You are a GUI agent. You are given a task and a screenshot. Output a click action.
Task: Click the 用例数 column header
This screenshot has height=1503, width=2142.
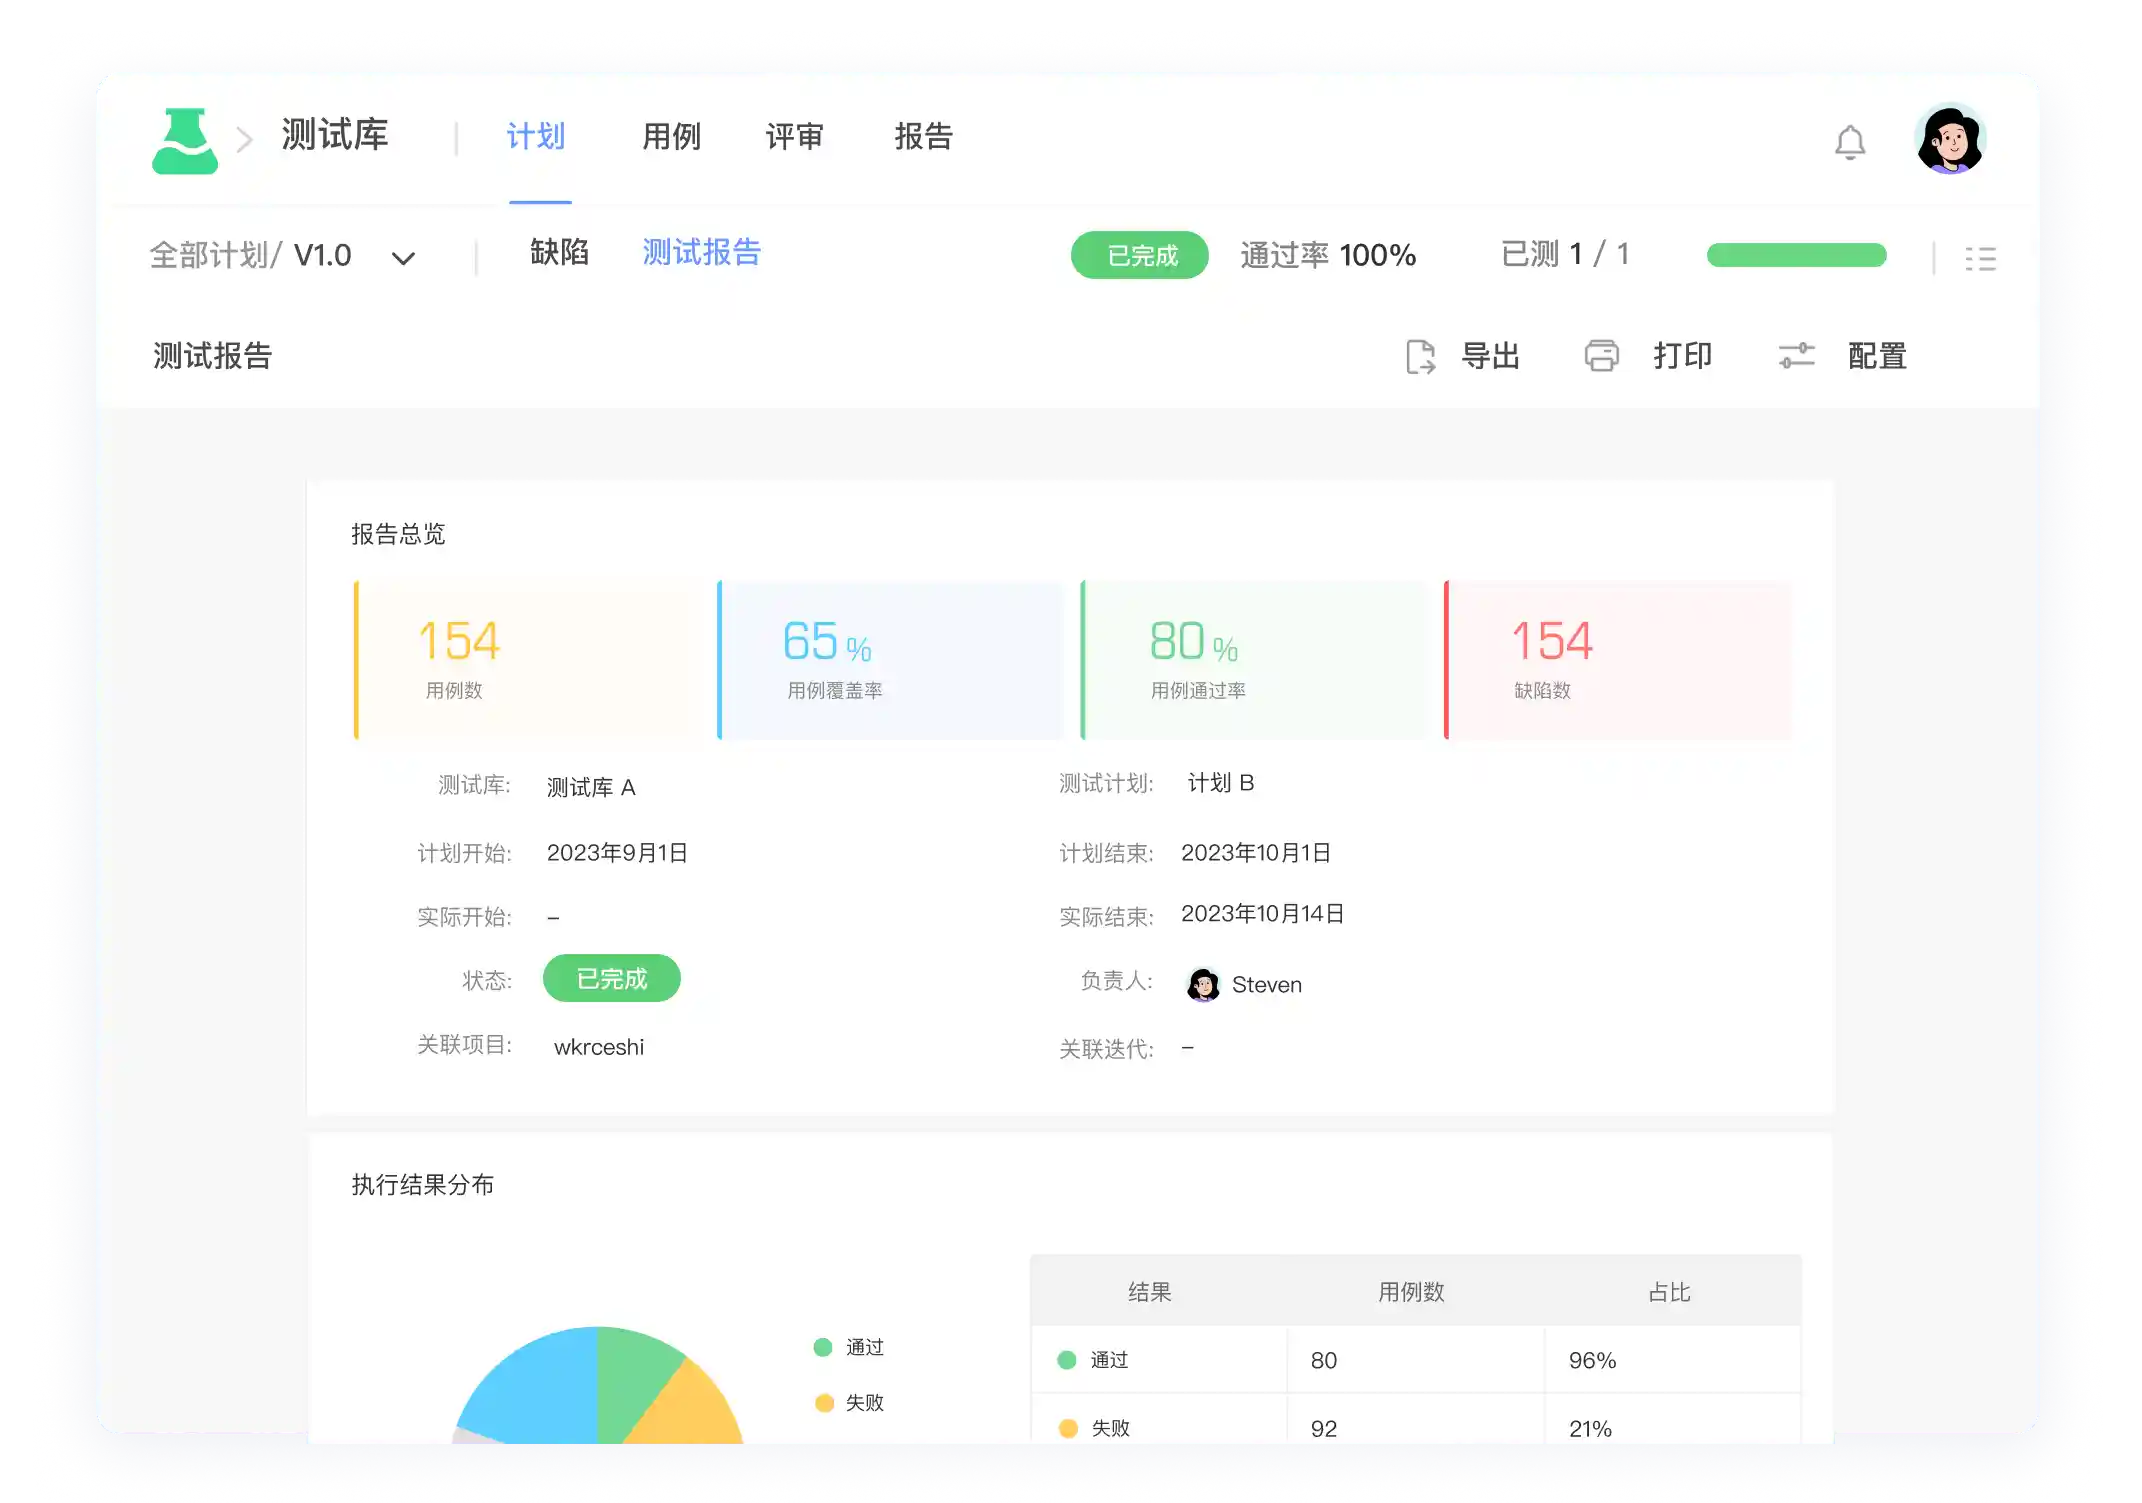point(1411,1292)
